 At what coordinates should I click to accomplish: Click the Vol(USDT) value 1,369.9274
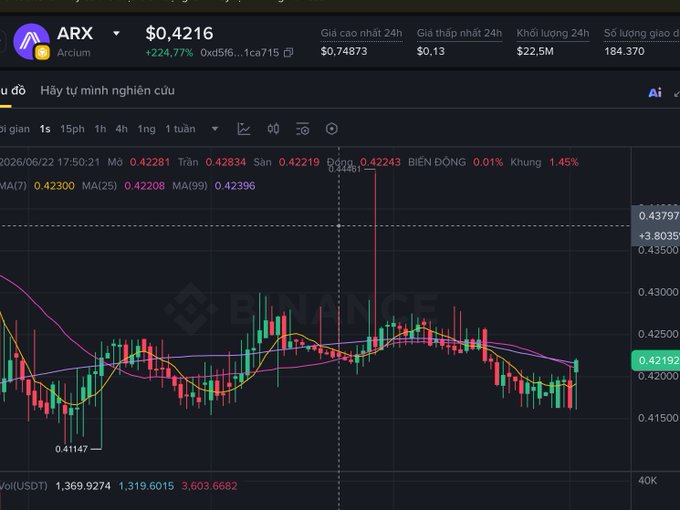pyautogui.click(x=83, y=486)
